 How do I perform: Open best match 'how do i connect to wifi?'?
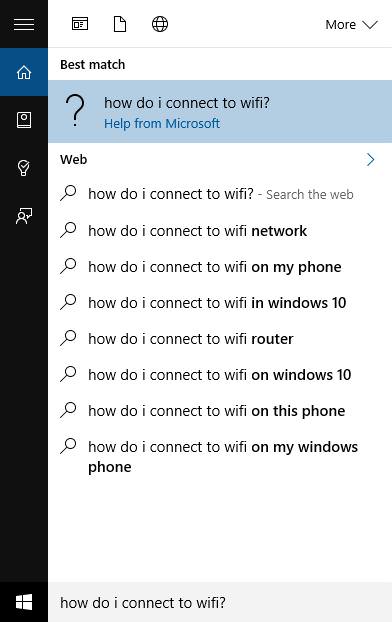(x=220, y=111)
